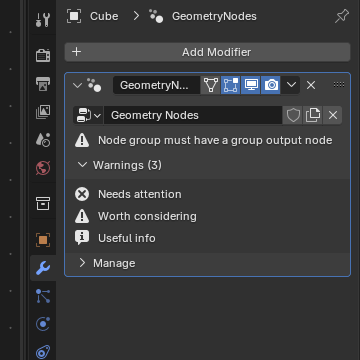This screenshot has width=360, height=360.
Task: Open the Output properties tab
Action: [43, 84]
